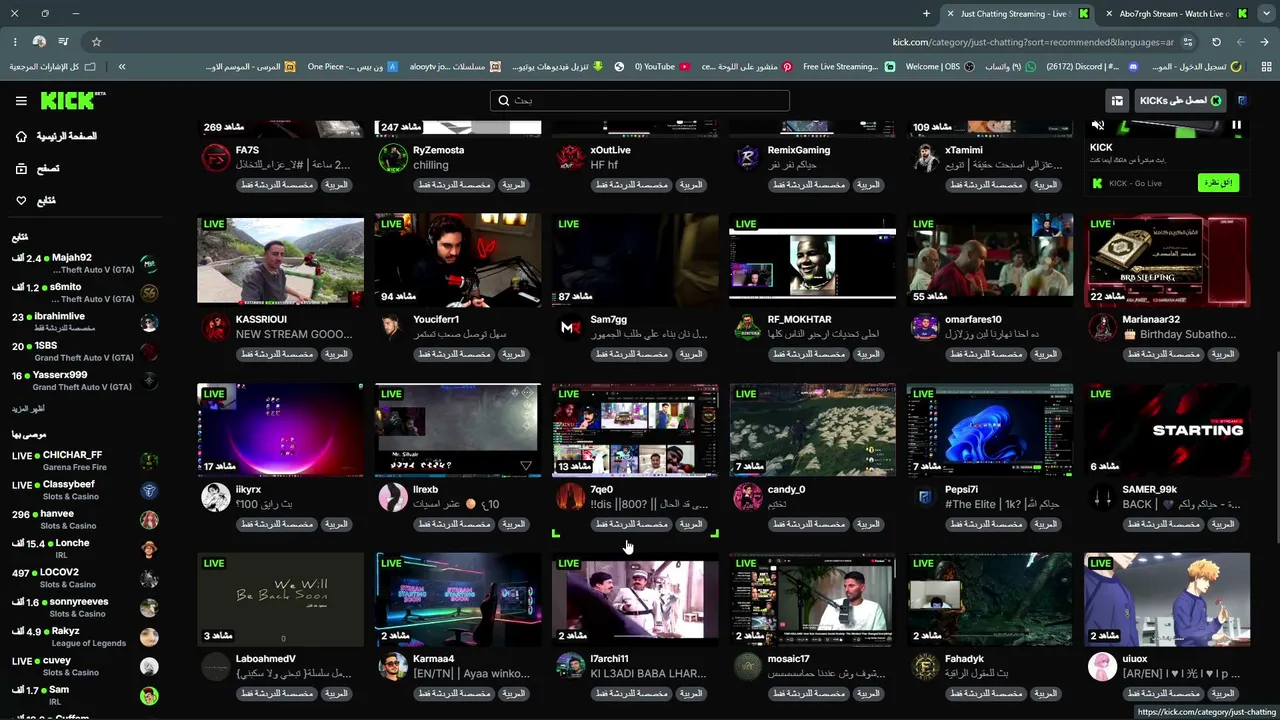
Task: Open the One Piece bookmark
Action: 352,67
